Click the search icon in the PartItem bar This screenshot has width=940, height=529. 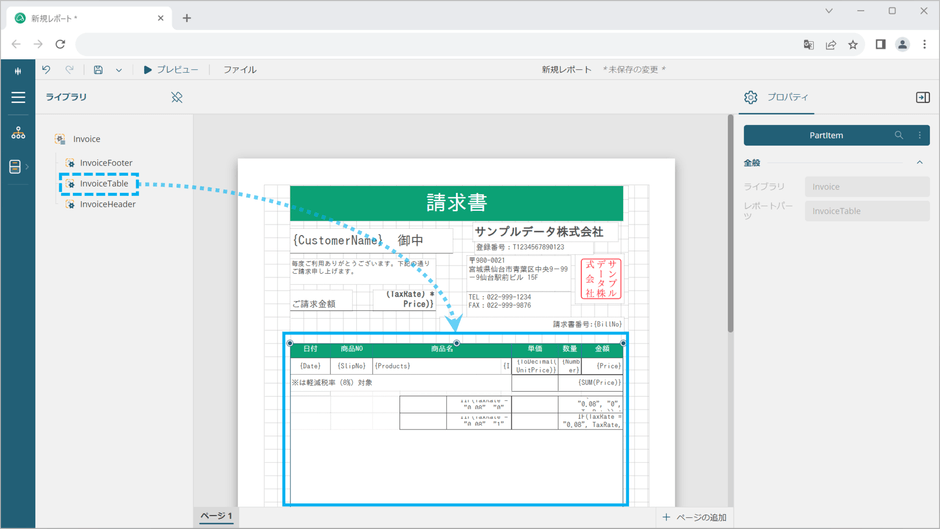[899, 135]
